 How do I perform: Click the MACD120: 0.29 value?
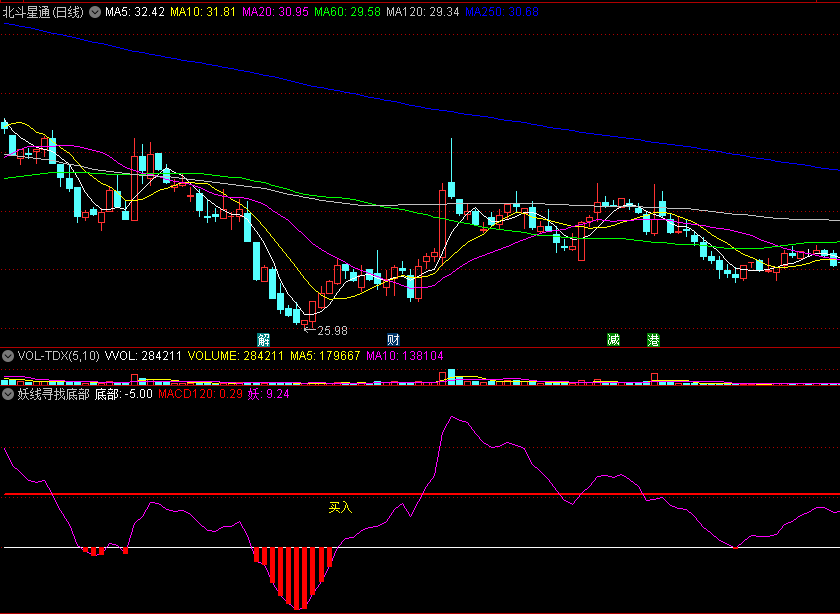click(x=200, y=394)
